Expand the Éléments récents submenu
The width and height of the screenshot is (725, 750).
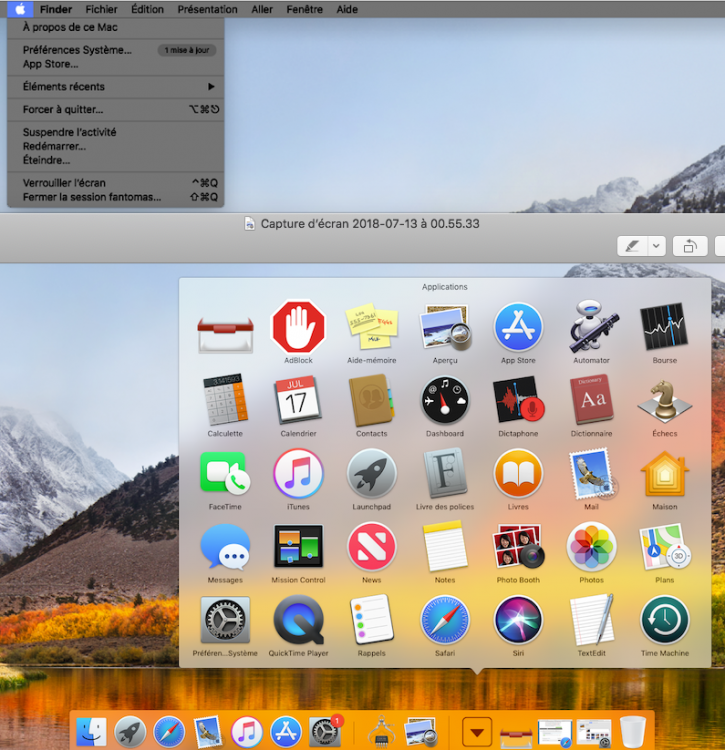tap(116, 87)
